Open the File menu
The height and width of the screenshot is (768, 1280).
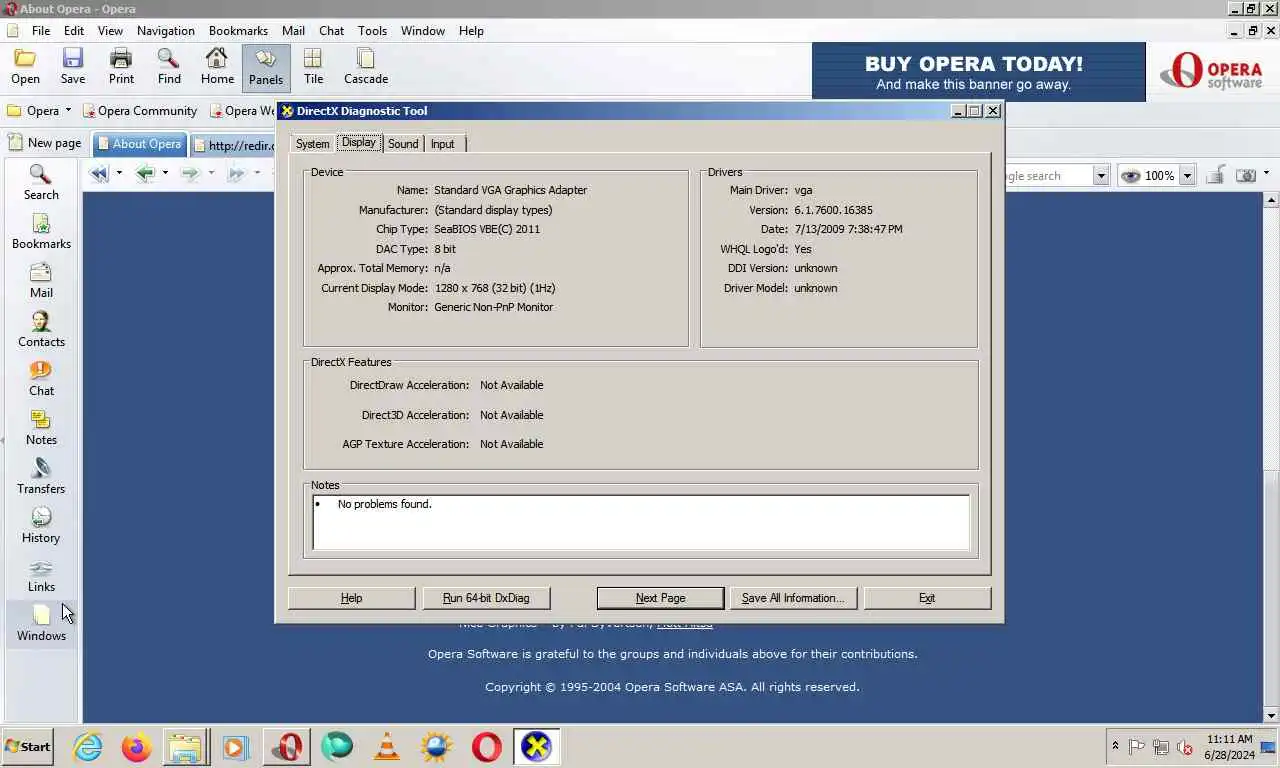coord(41,31)
